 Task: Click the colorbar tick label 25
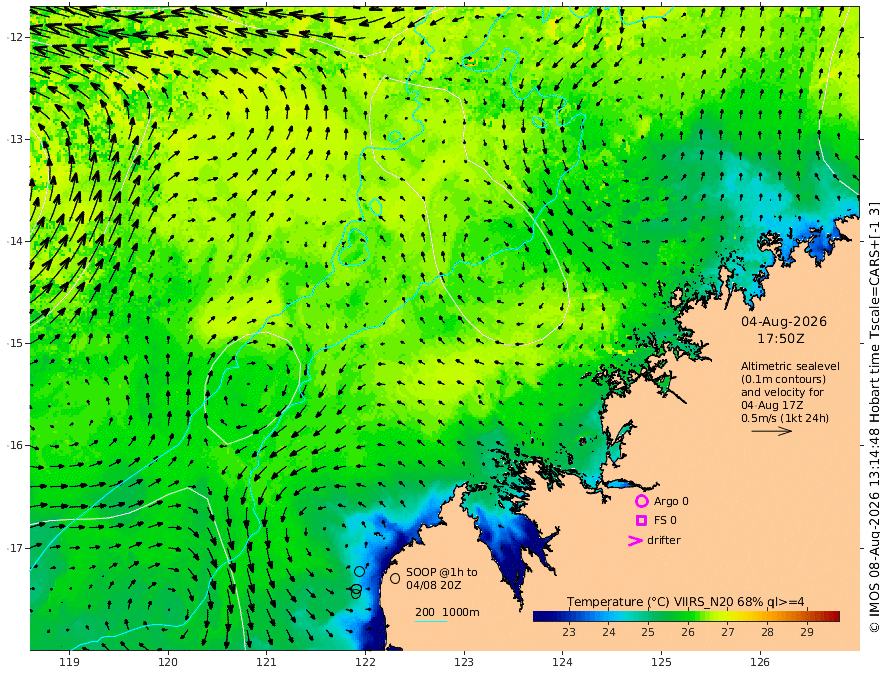tap(648, 632)
